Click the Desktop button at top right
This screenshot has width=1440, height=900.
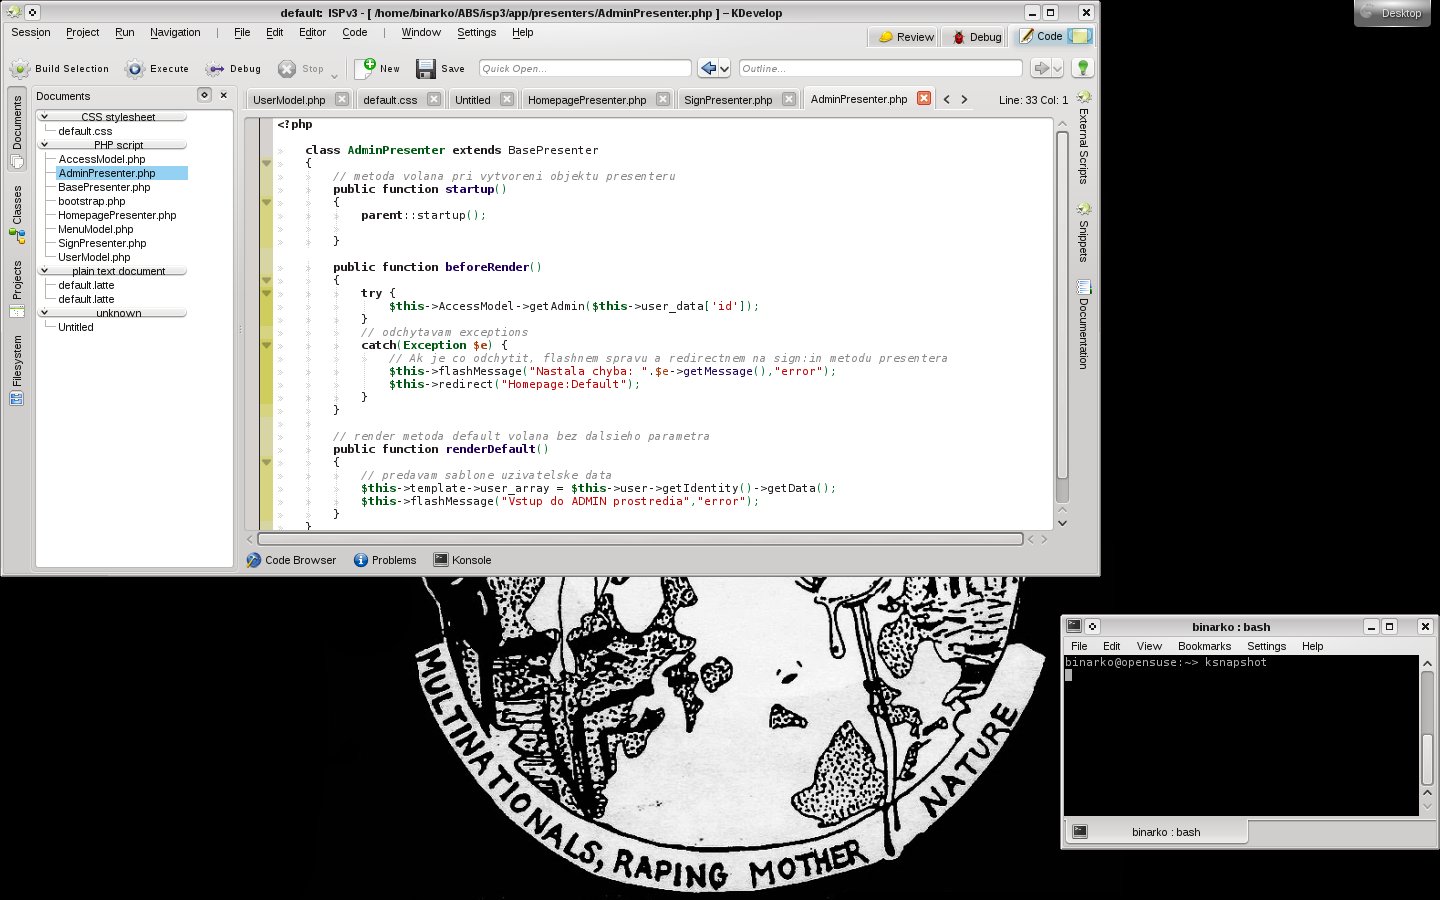pyautogui.click(x=1392, y=13)
